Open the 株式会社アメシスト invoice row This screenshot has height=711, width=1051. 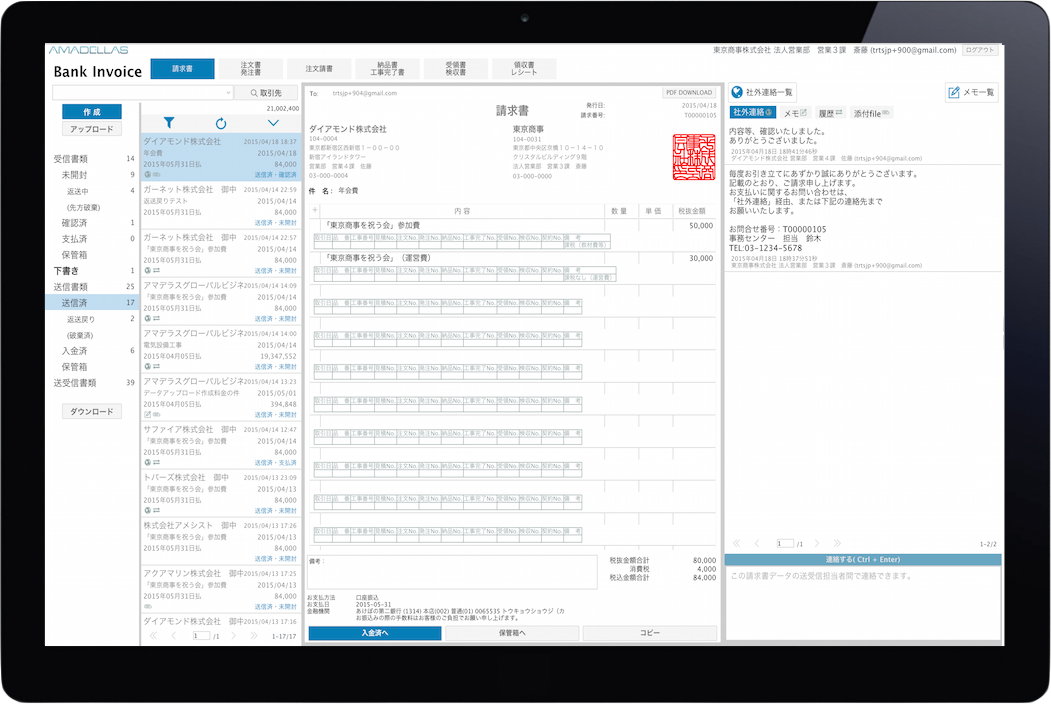[221, 542]
